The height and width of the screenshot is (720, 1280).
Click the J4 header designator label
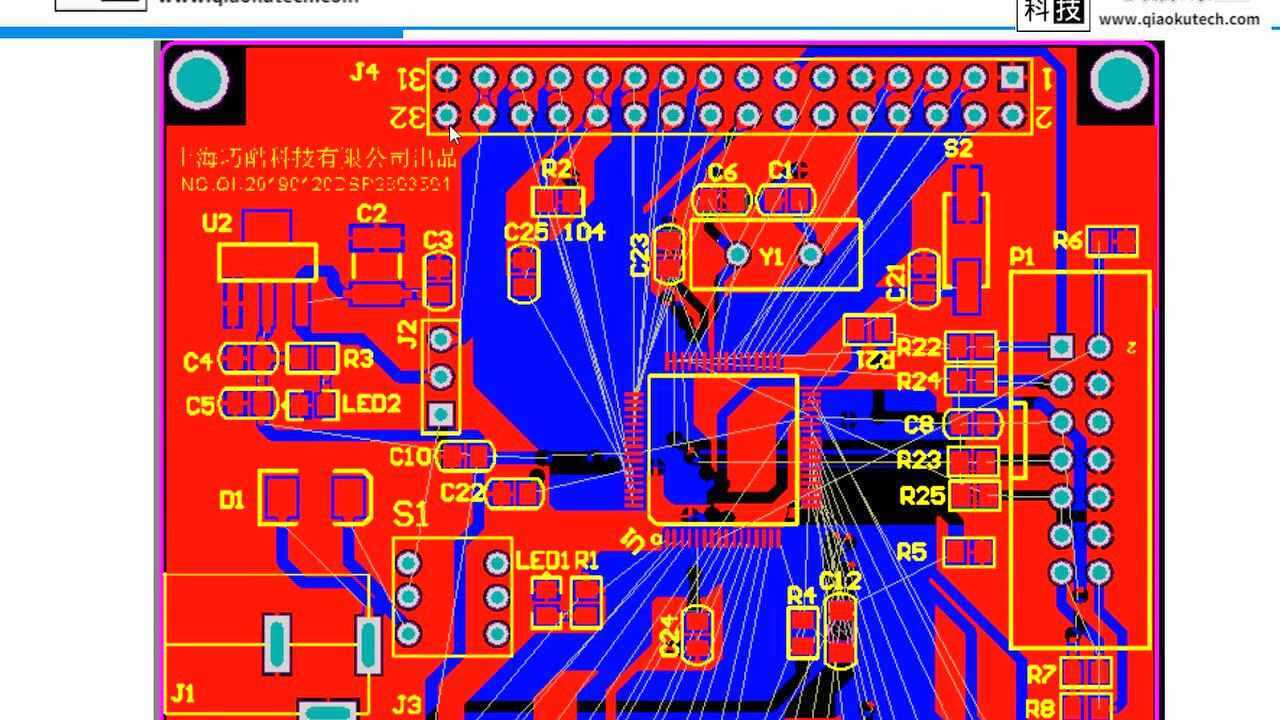tap(364, 72)
